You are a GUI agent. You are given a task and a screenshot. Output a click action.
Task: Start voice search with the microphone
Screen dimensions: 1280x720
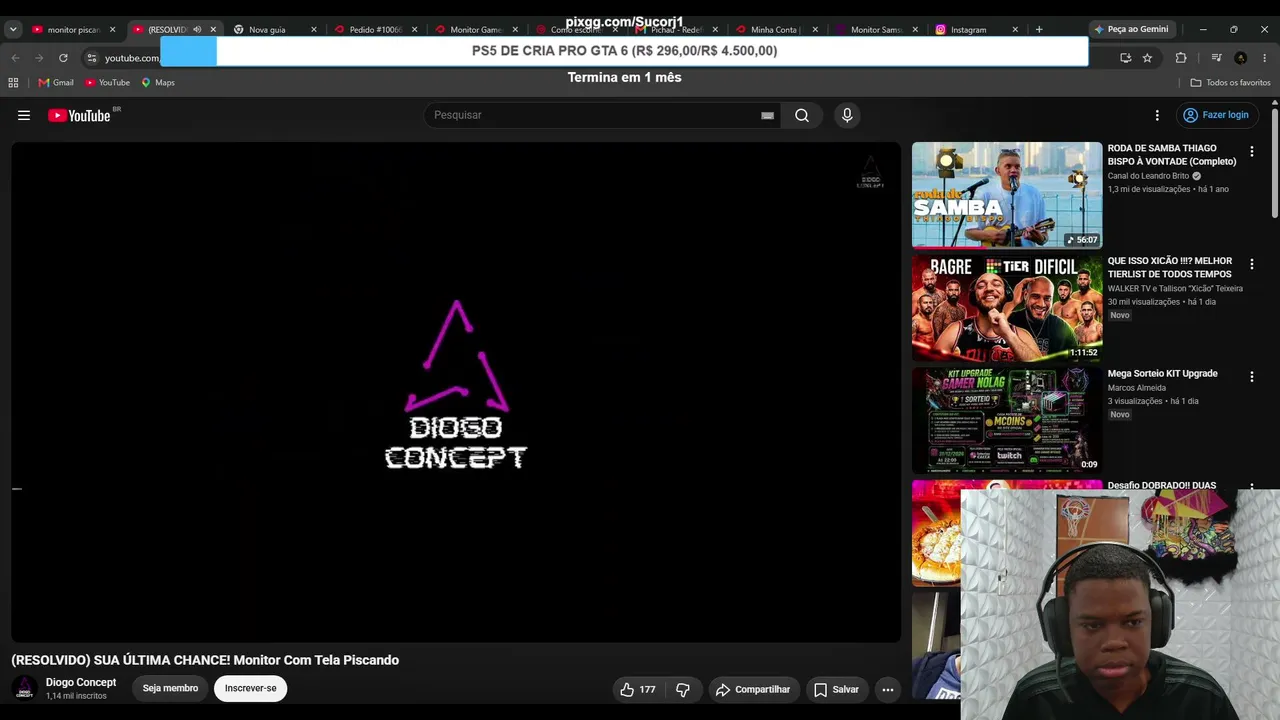pos(847,115)
